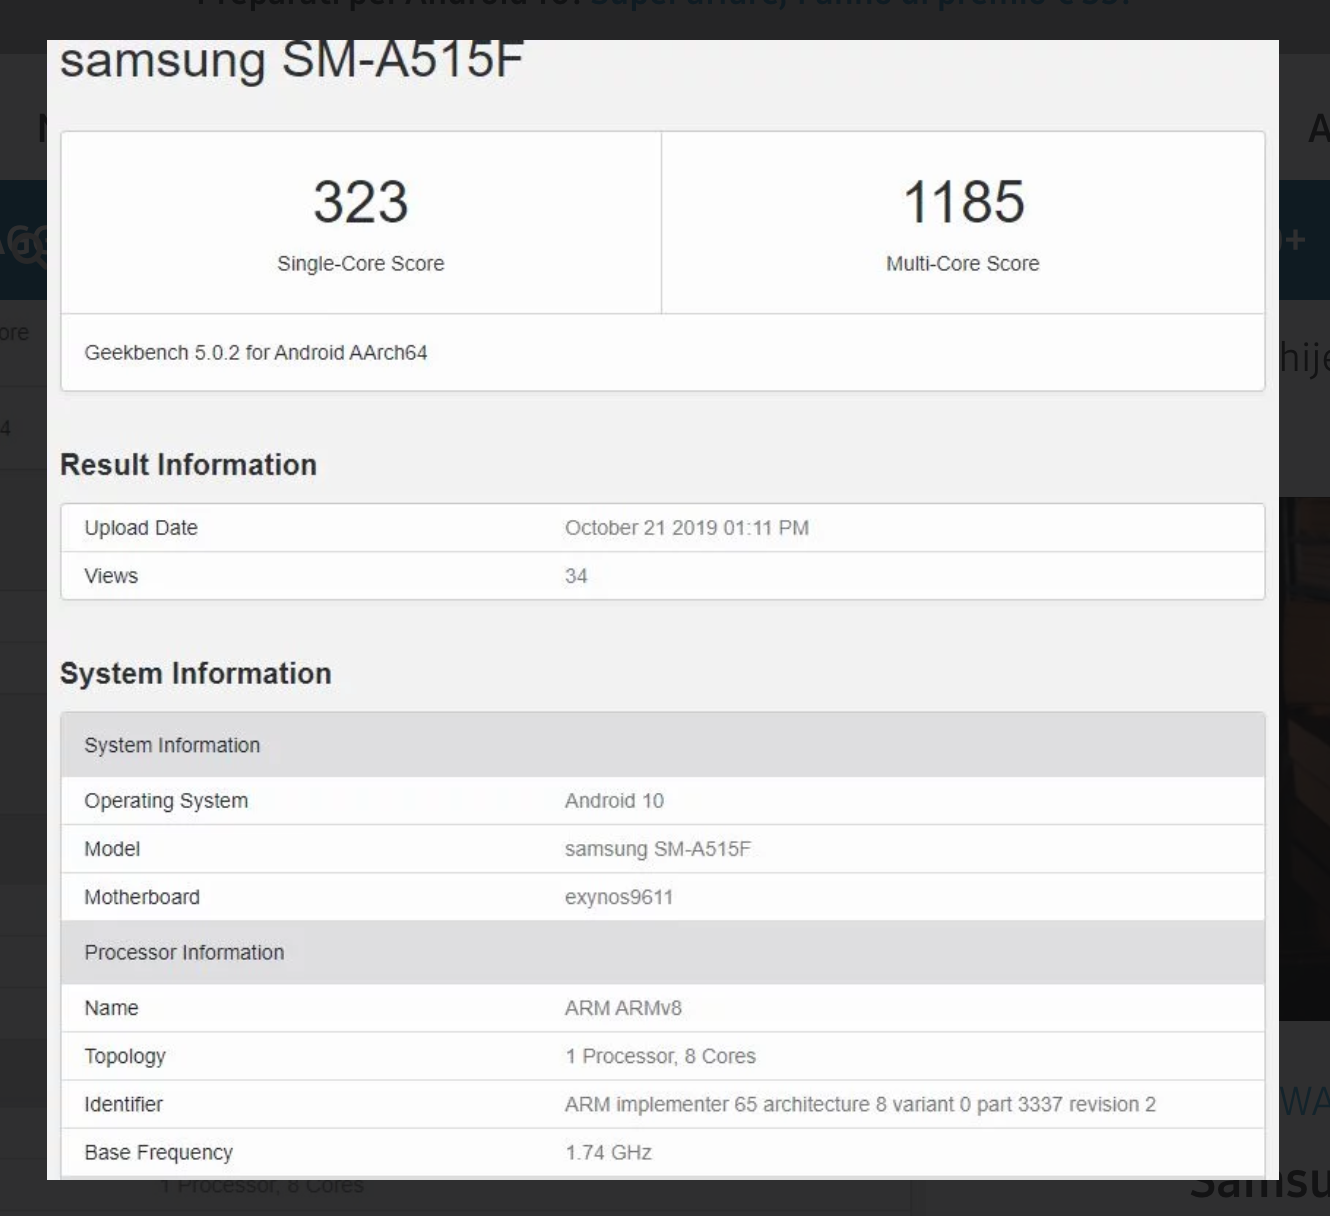Click the Topology row label
The image size is (1330, 1216).
tap(125, 1056)
